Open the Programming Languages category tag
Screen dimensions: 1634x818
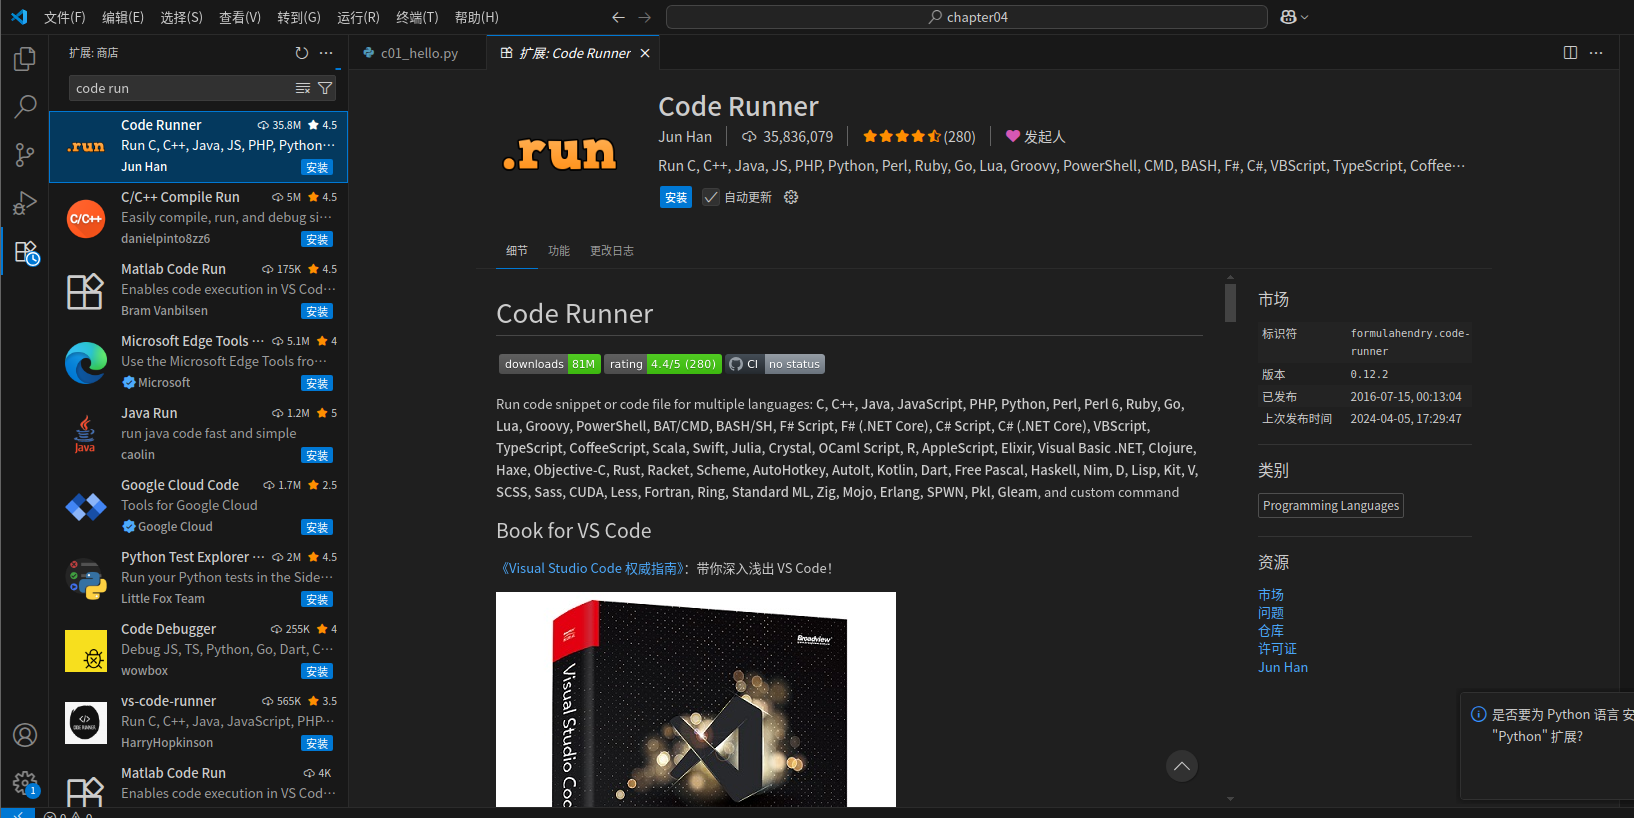1331,505
